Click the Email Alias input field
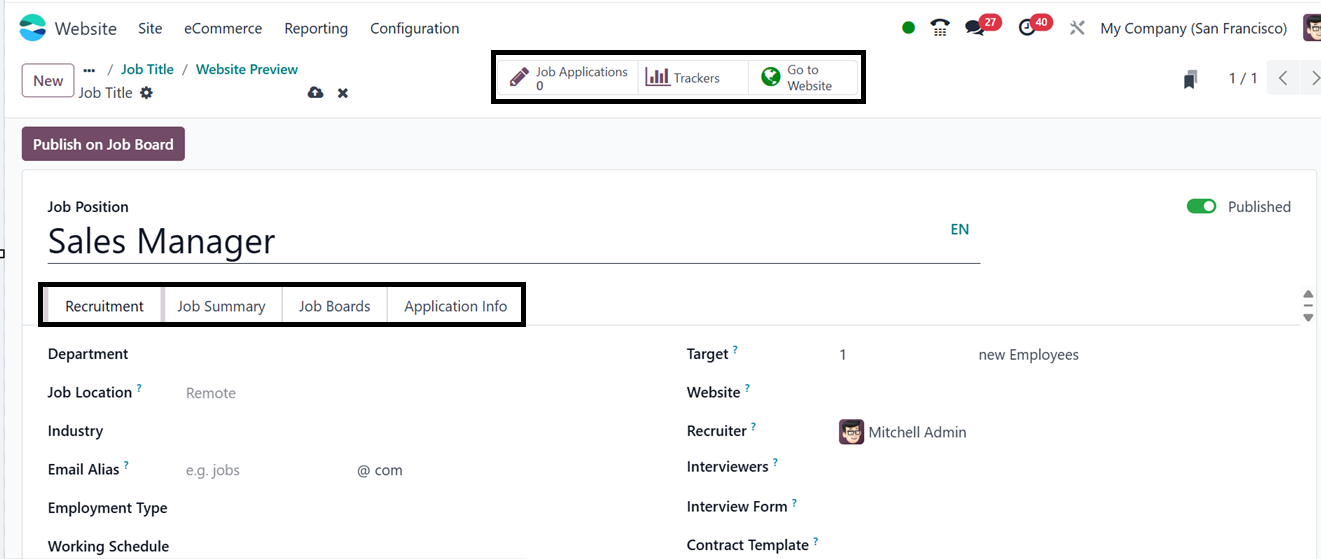This screenshot has height=559, width=1321. pos(265,470)
